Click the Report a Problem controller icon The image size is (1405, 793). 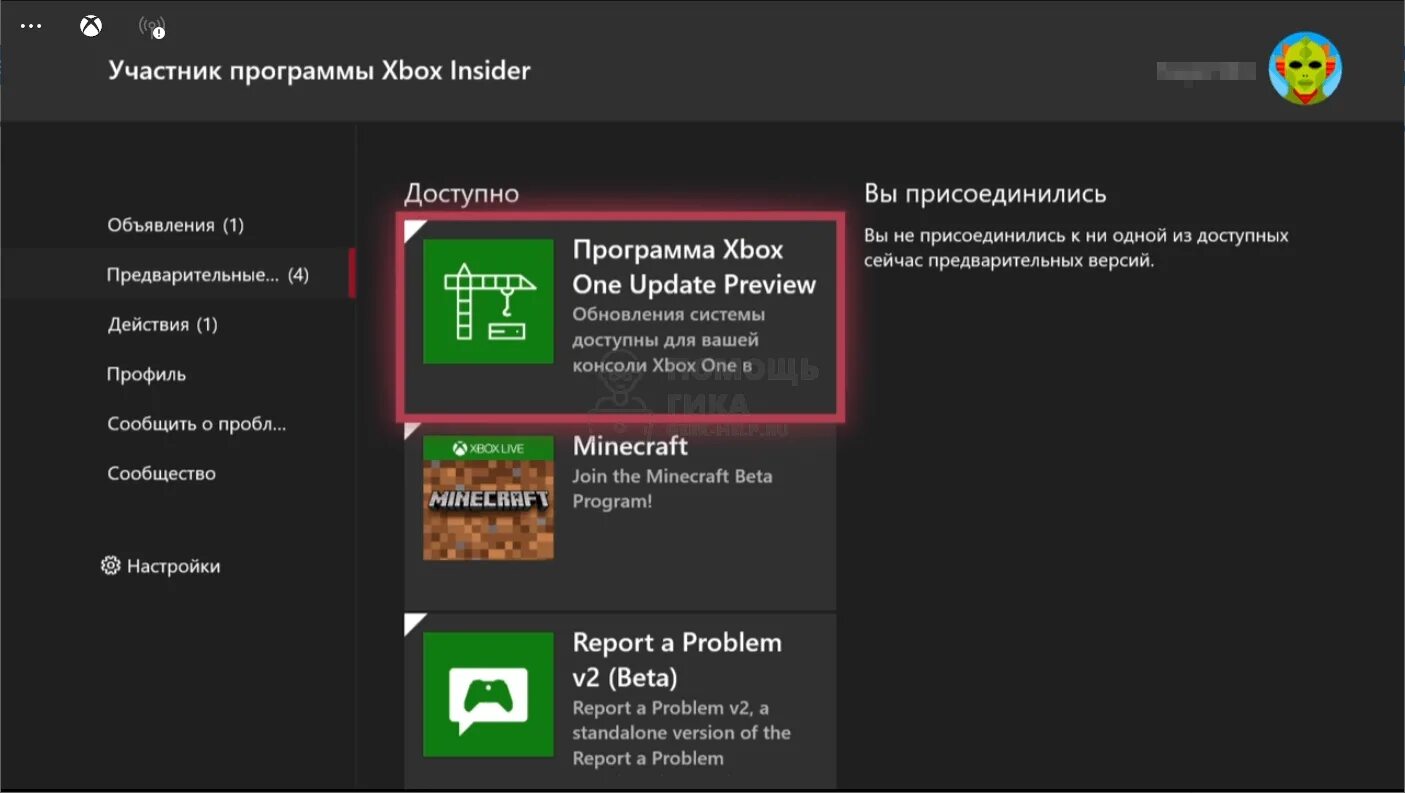coord(488,694)
